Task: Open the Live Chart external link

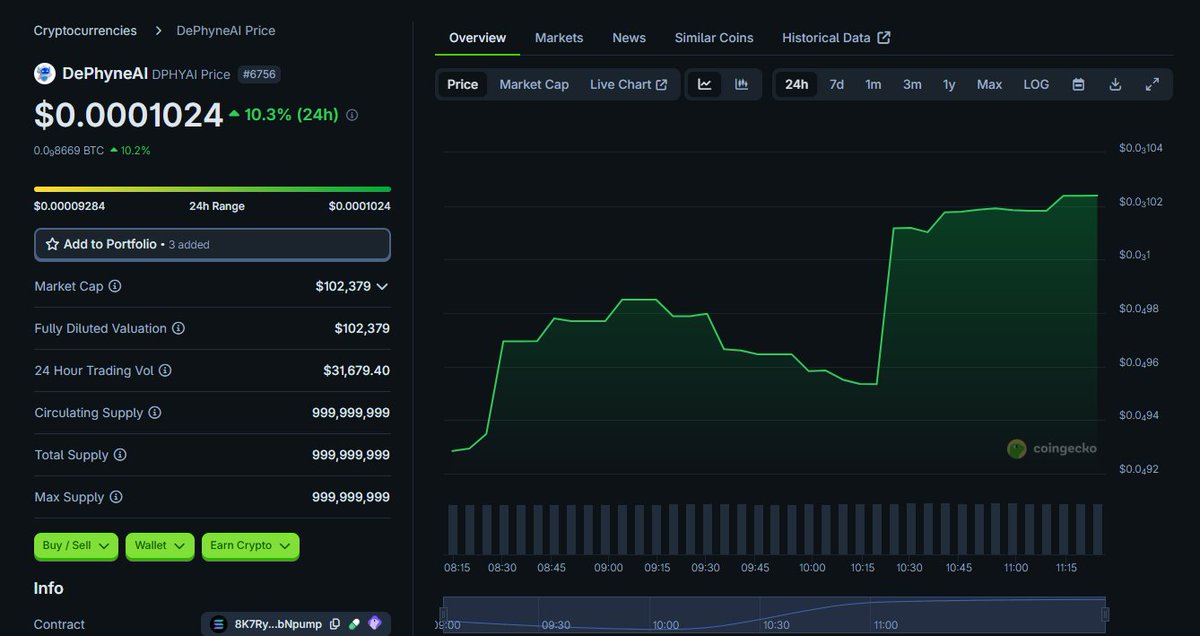Action: coord(629,84)
